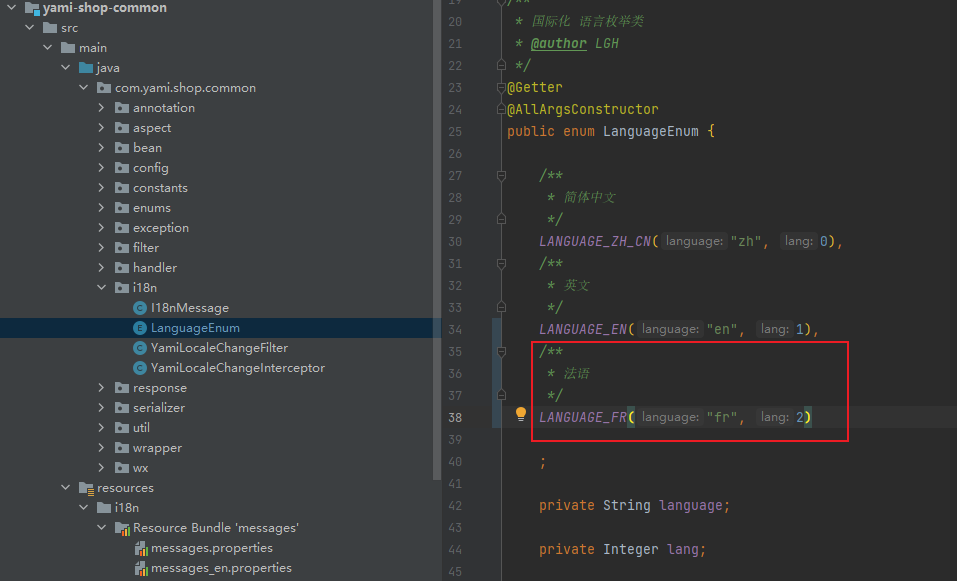Expand the annotation package
The image size is (957, 581).
pos(102,108)
